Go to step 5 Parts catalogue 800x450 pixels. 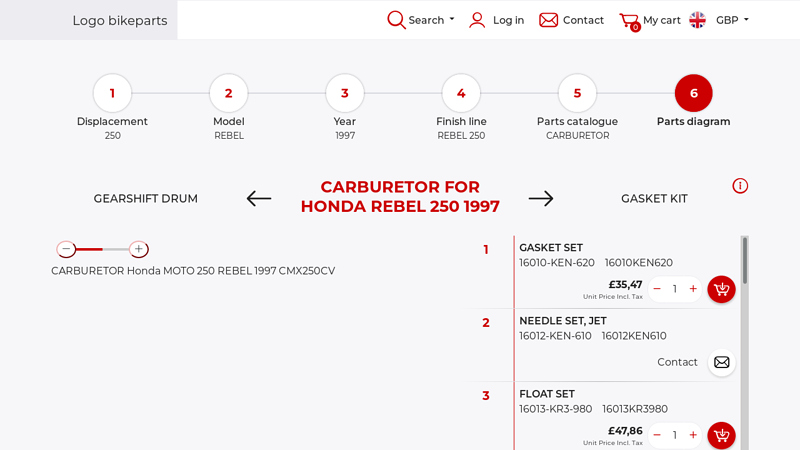578,93
